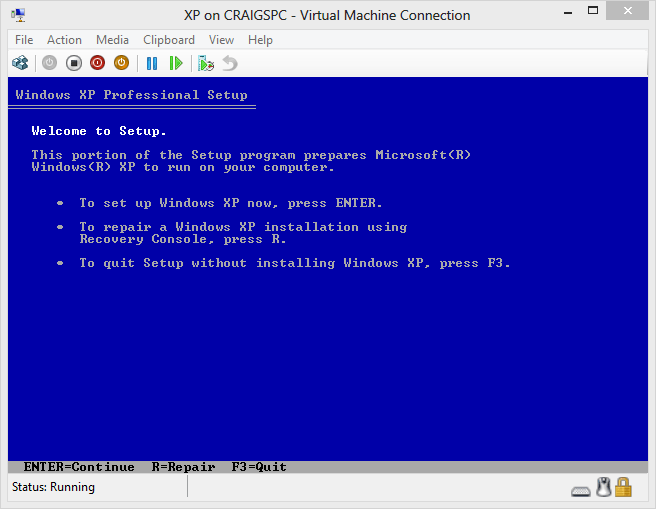
Task: Open the Help menu
Action: point(260,40)
